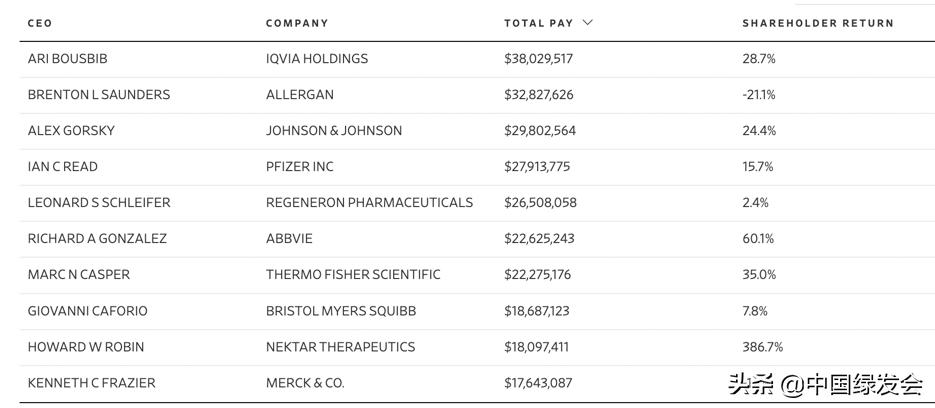The image size is (935, 408).
Task: Click Kenneth C Frazier name
Action: tap(92, 383)
